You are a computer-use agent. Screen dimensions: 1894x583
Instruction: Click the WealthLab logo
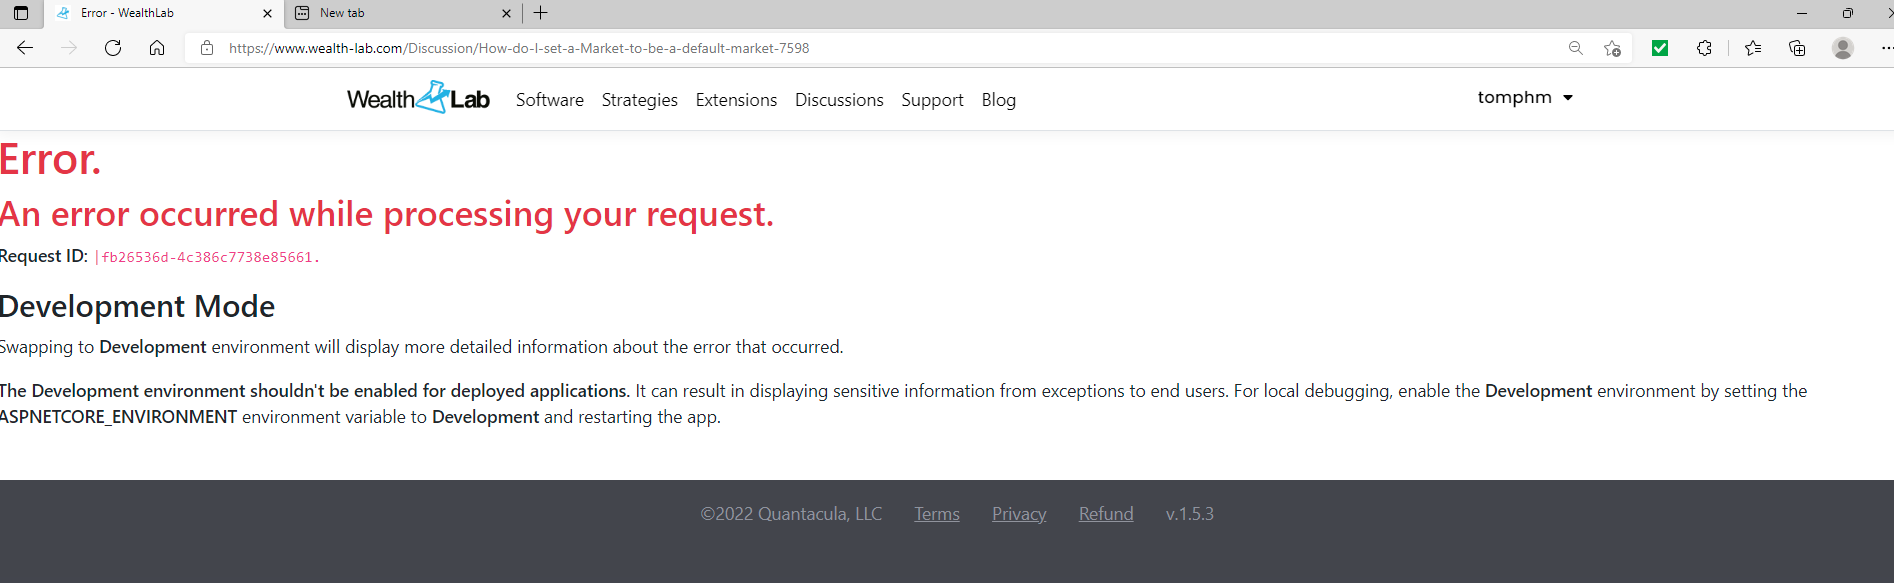418,98
